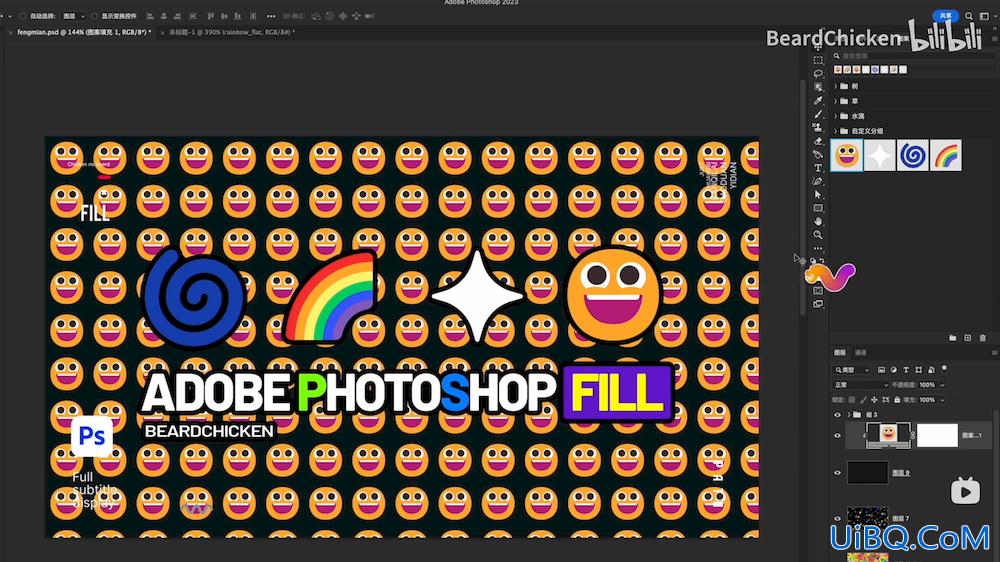Filter layers by adjustment layer icon
The height and width of the screenshot is (562, 1000).
[893, 370]
